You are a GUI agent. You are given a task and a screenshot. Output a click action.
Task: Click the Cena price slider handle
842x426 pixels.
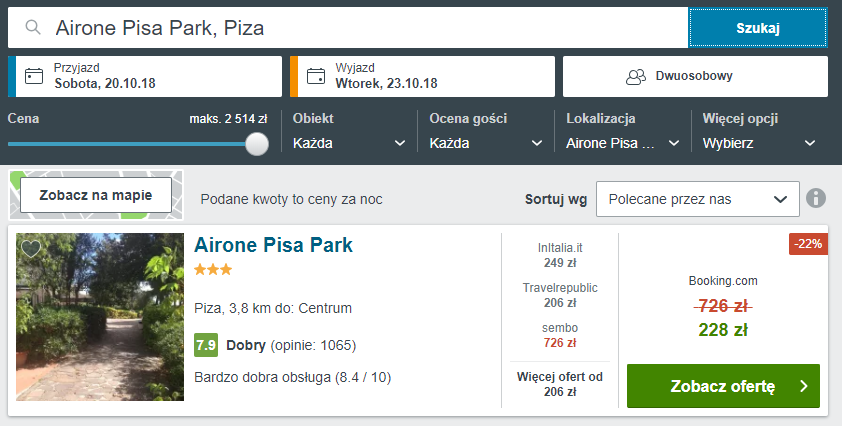[257, 144]
